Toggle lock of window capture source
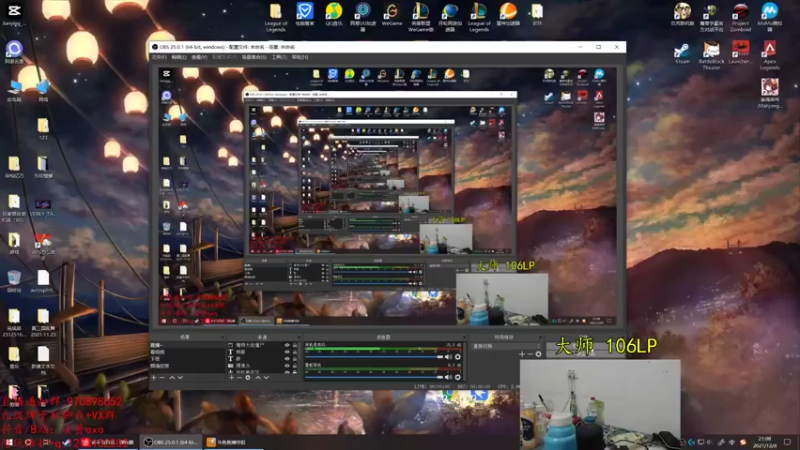The width and height of the screenshot is (800, 450). pos(294,345)
